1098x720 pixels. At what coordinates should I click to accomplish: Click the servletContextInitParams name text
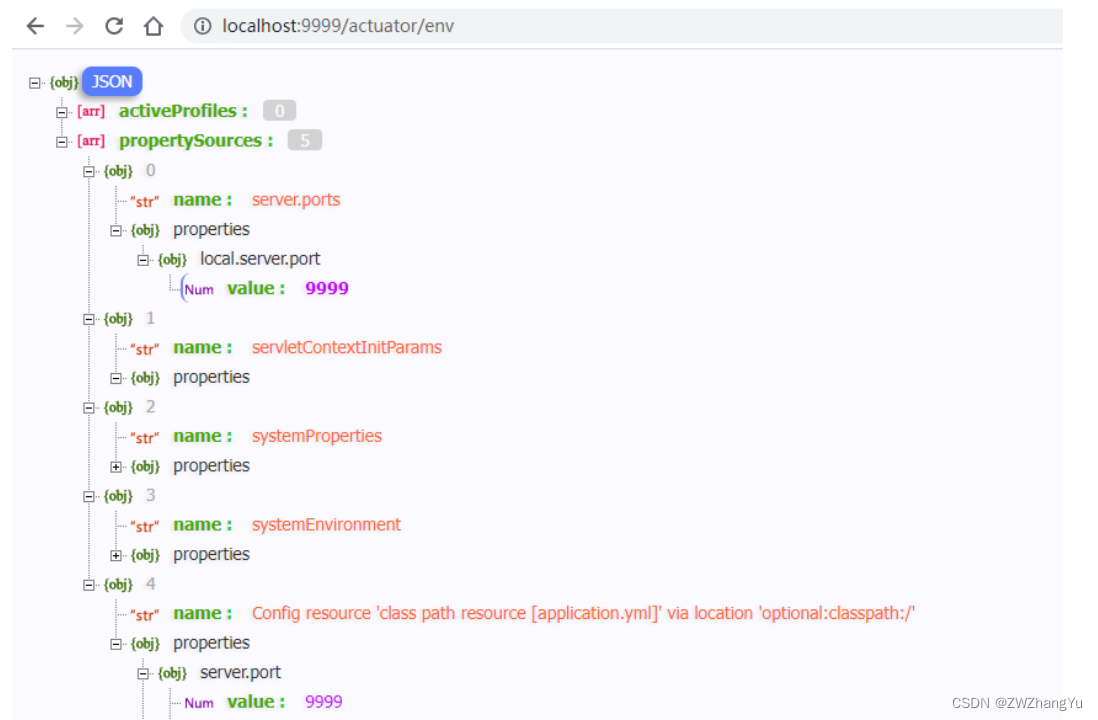point(346,347)
